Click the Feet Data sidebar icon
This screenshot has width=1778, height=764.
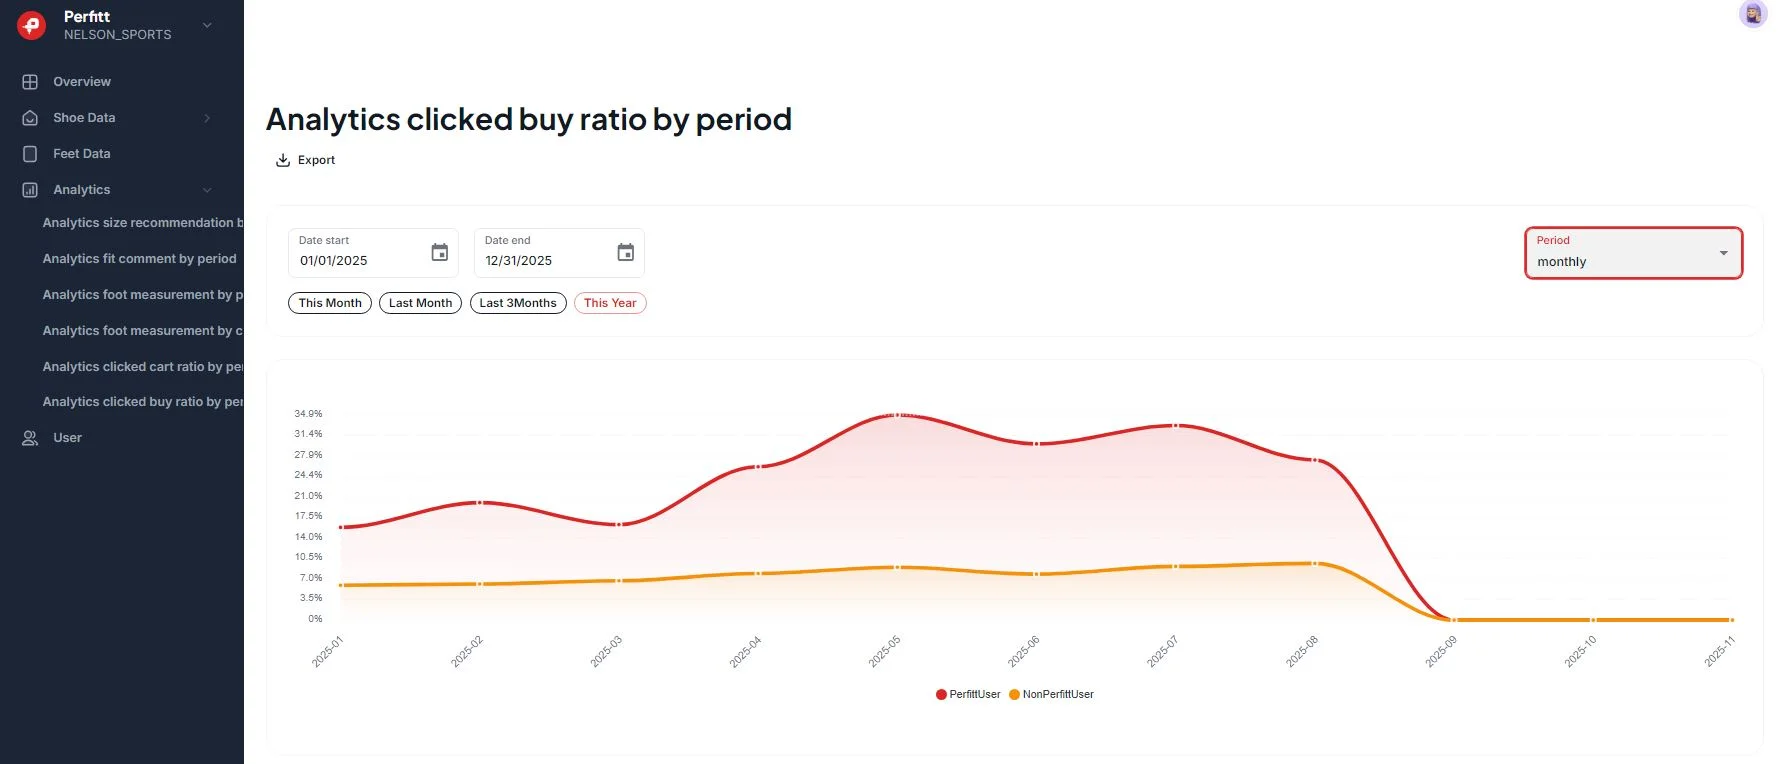point(30,154)
